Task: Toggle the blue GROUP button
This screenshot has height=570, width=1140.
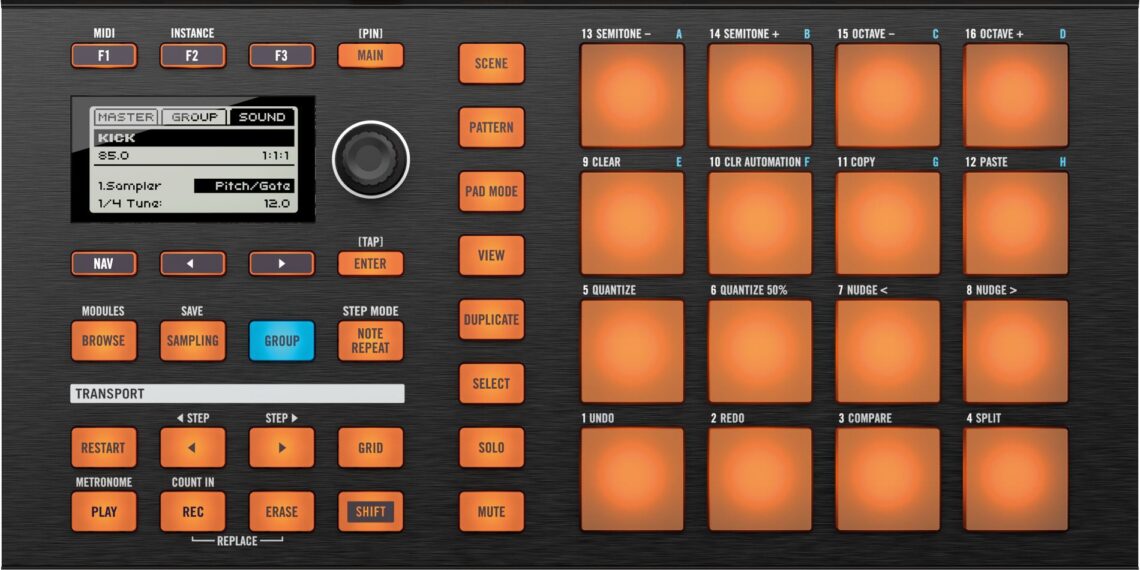Action: pos(281,341)
